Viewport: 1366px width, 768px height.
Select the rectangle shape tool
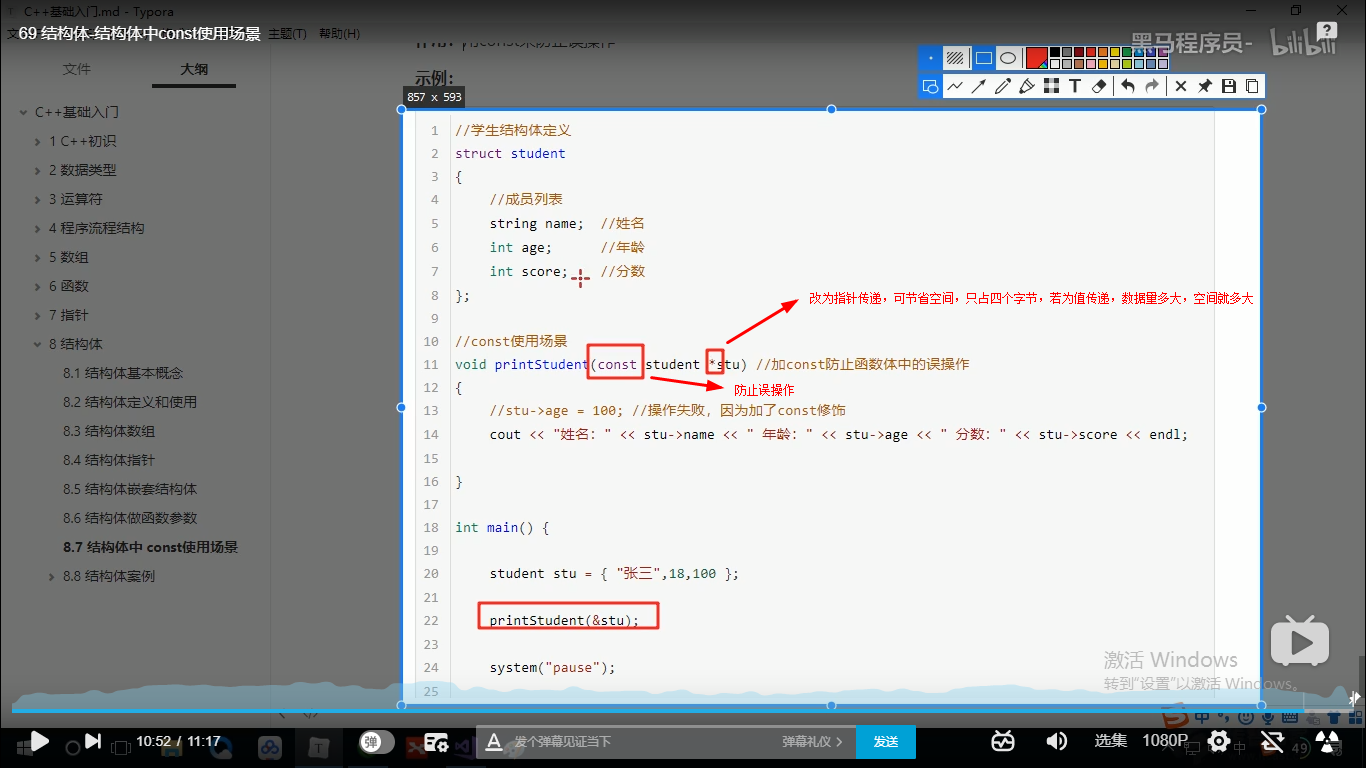tap(984, 58)
